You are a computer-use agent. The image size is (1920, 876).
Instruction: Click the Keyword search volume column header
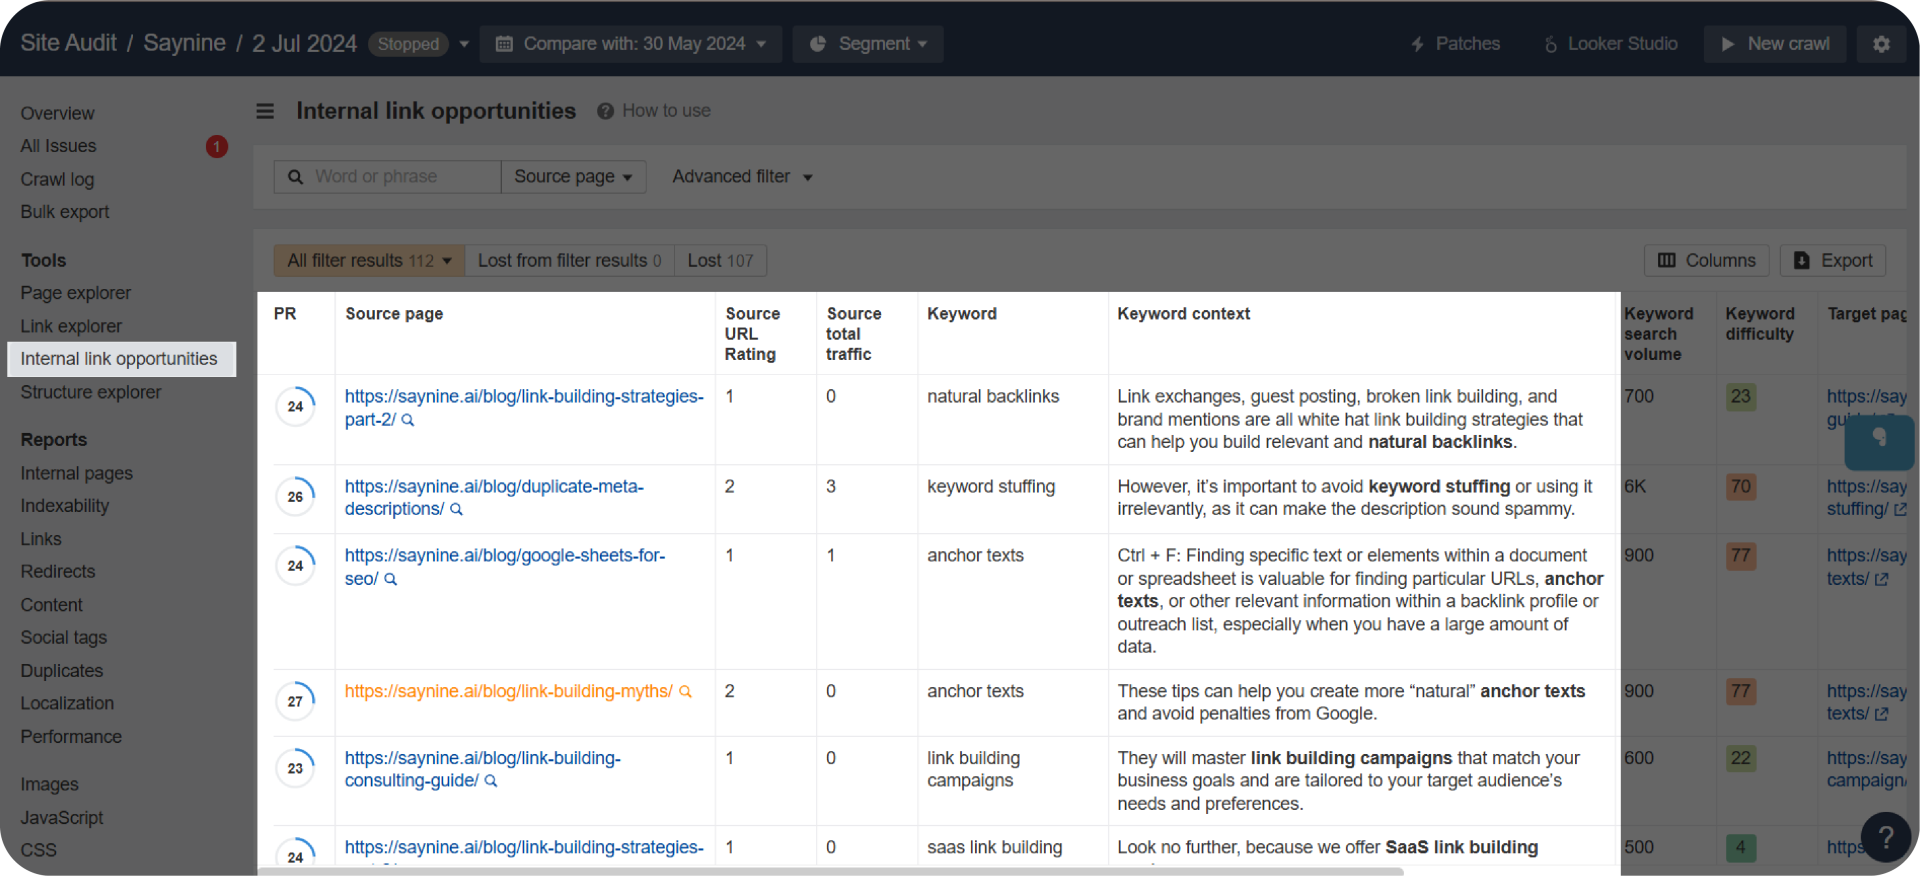[1659, 334]
